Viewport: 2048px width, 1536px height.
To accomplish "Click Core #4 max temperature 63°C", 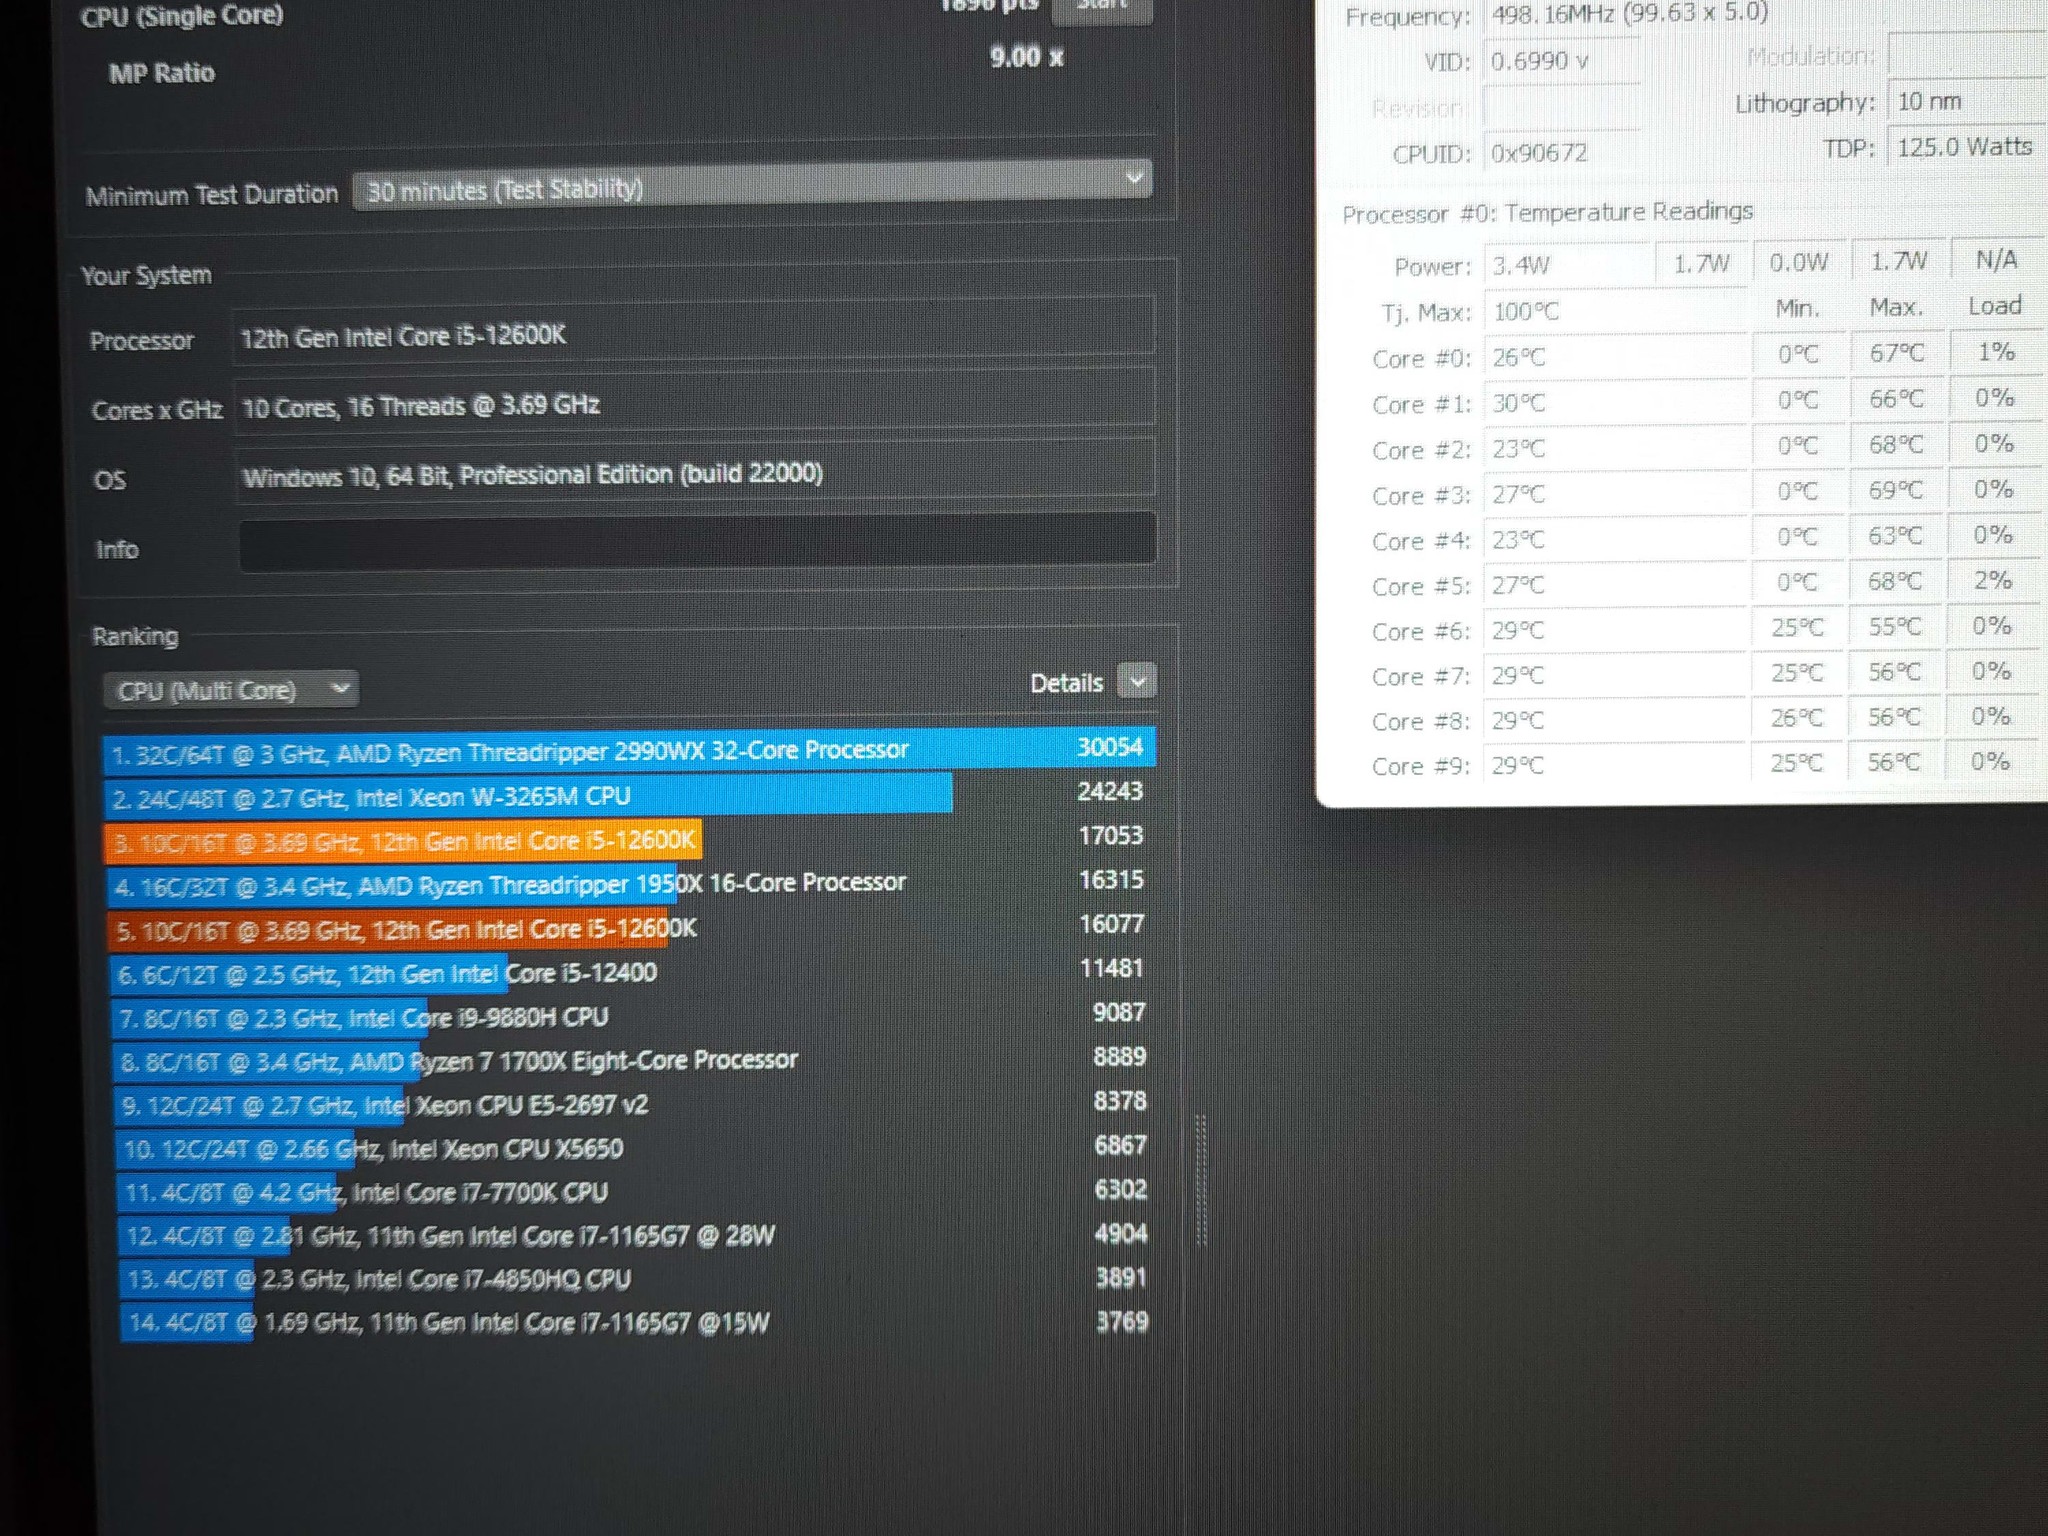I will pos(1895,536).
